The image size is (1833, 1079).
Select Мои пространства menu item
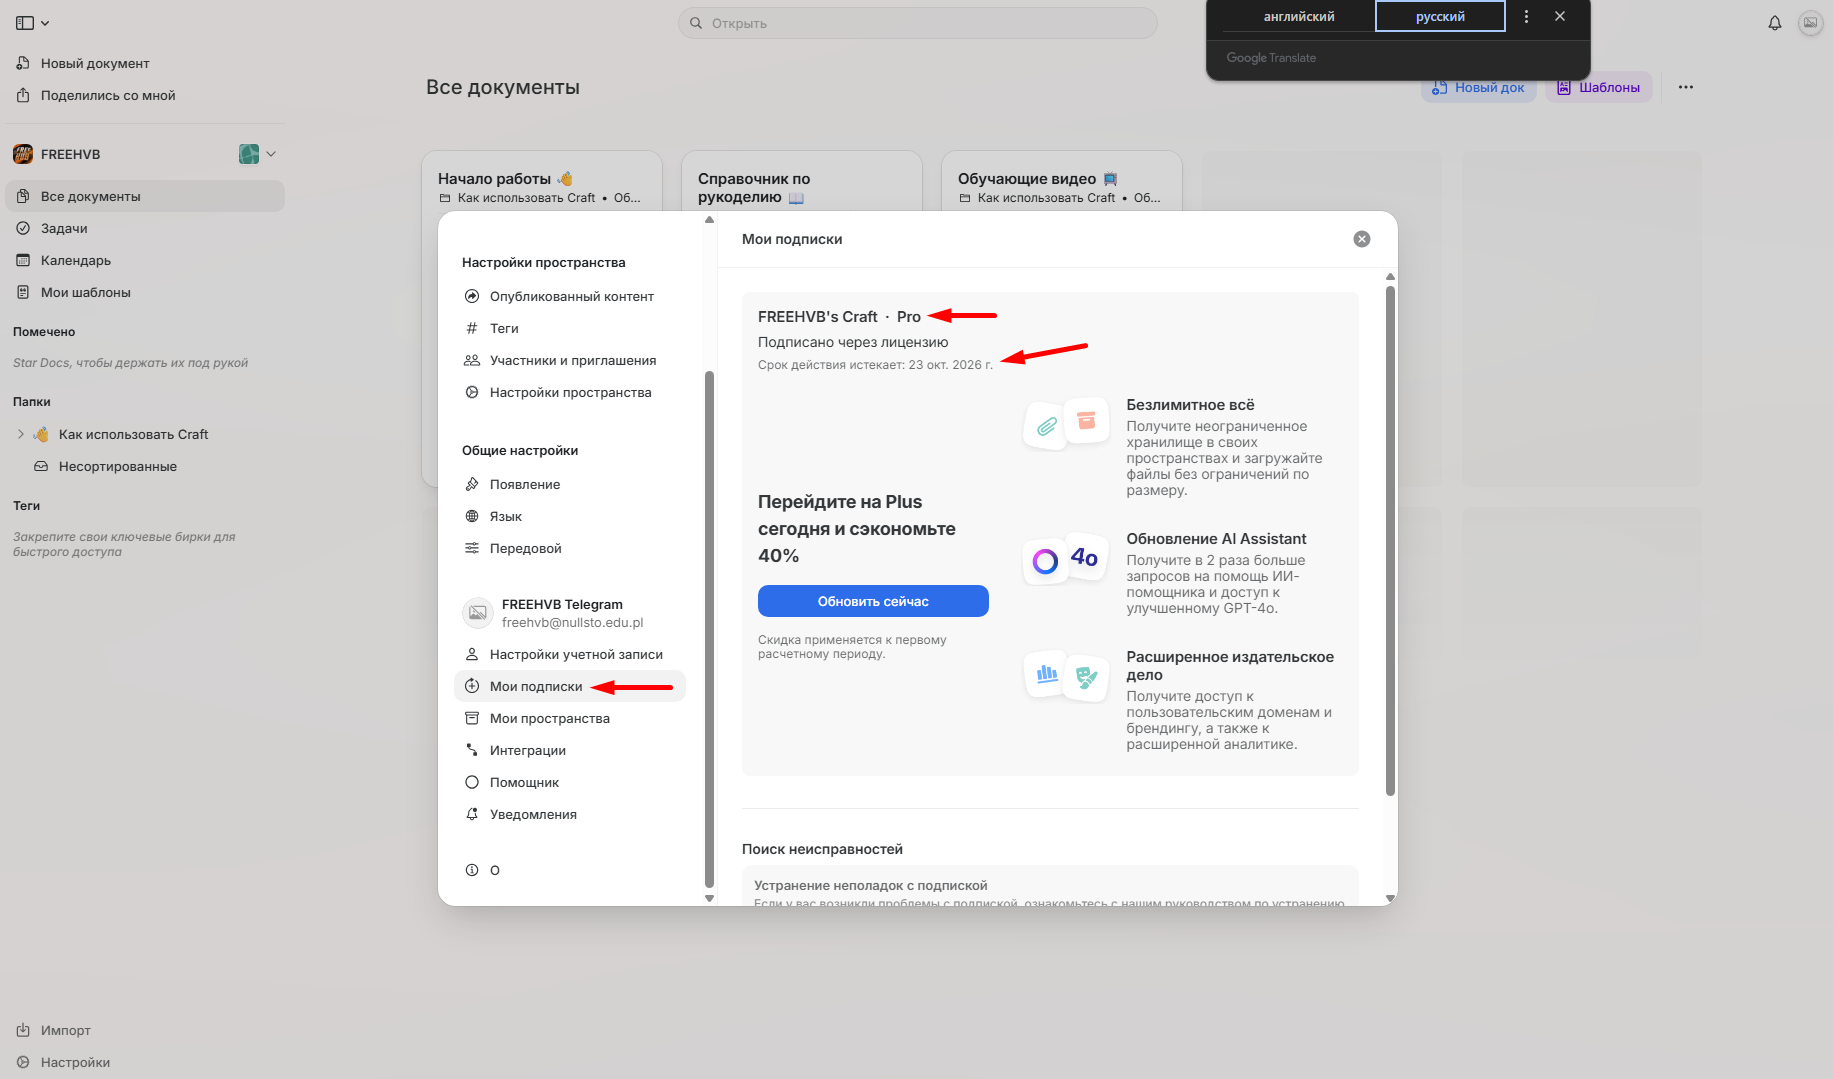pos(549,719)
